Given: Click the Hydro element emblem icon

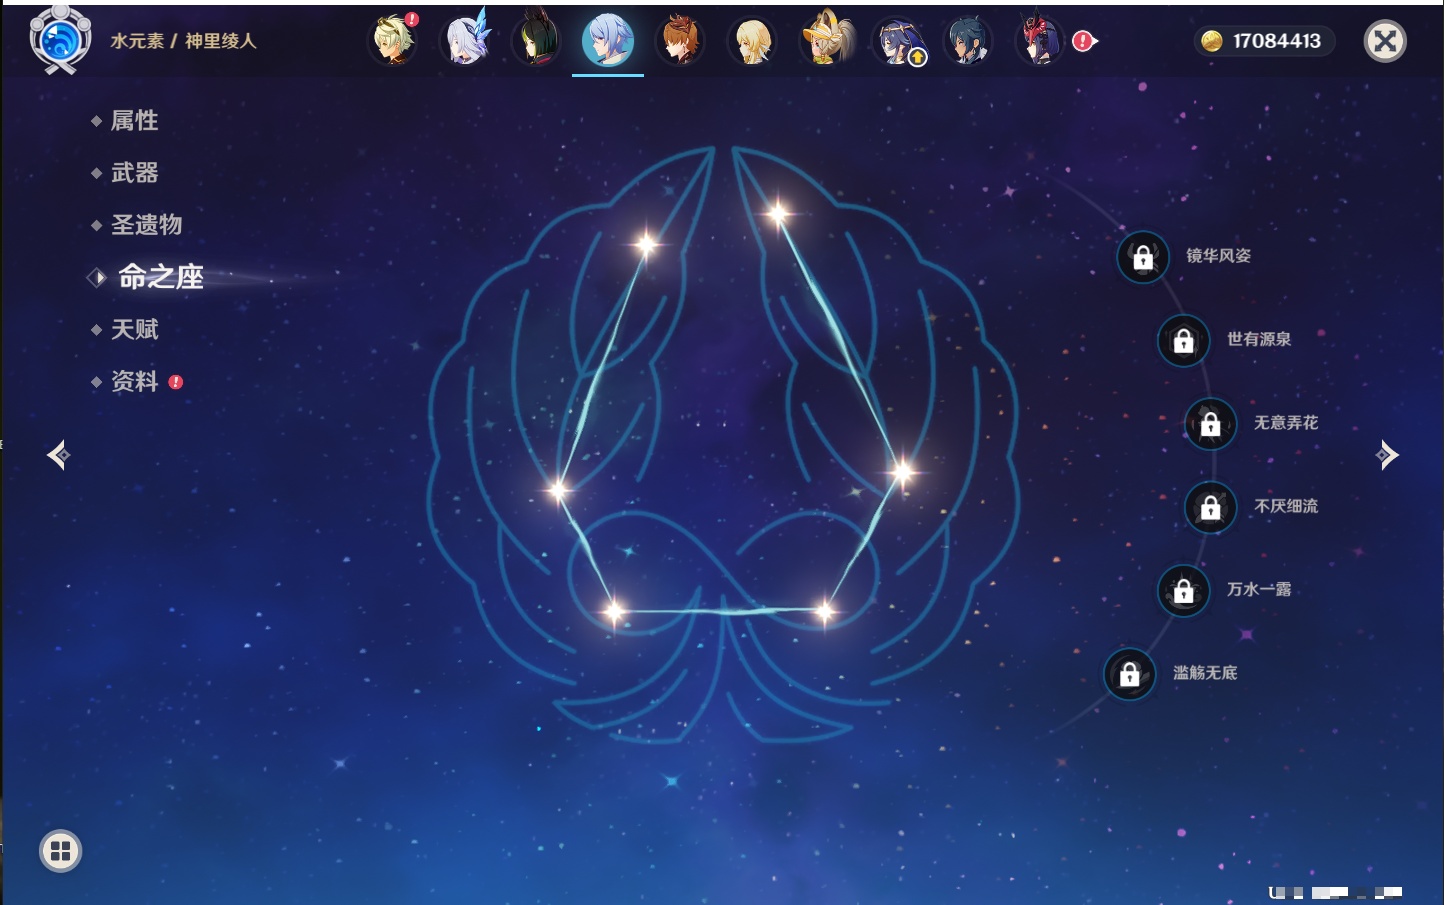Looking at the screenshot, I should tap(60, 40).
